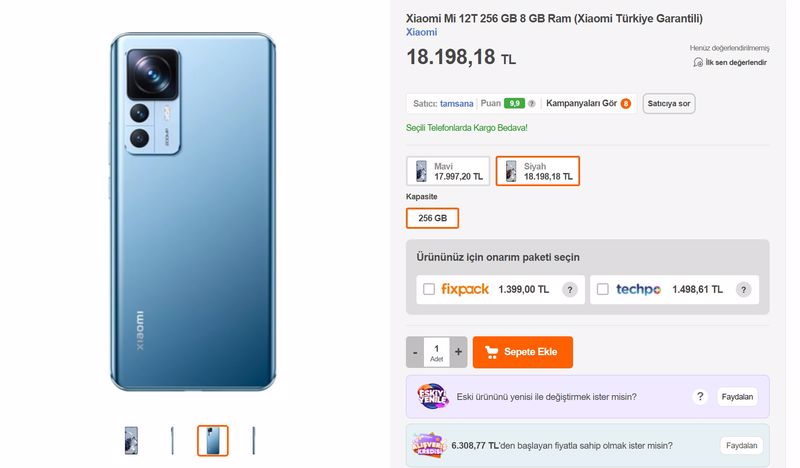
Task: Click the Alışveriş Kredisi badge icon
Action: pos(428,445)
